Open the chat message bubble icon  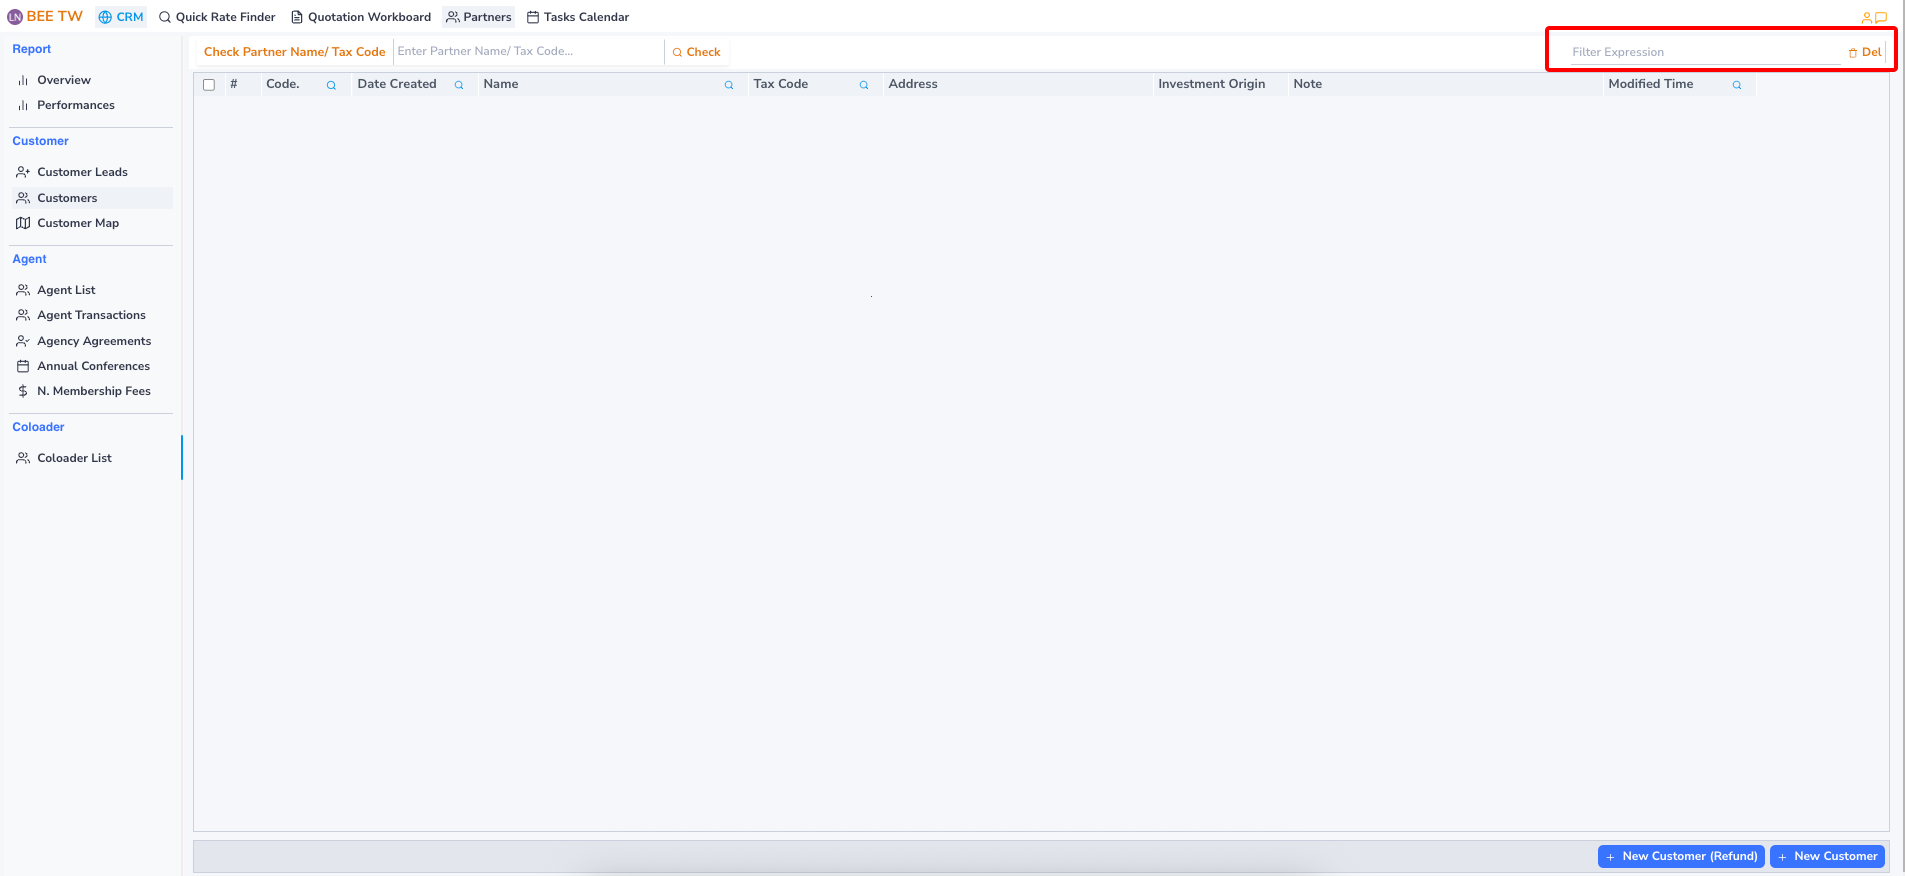pos(1881,18)
